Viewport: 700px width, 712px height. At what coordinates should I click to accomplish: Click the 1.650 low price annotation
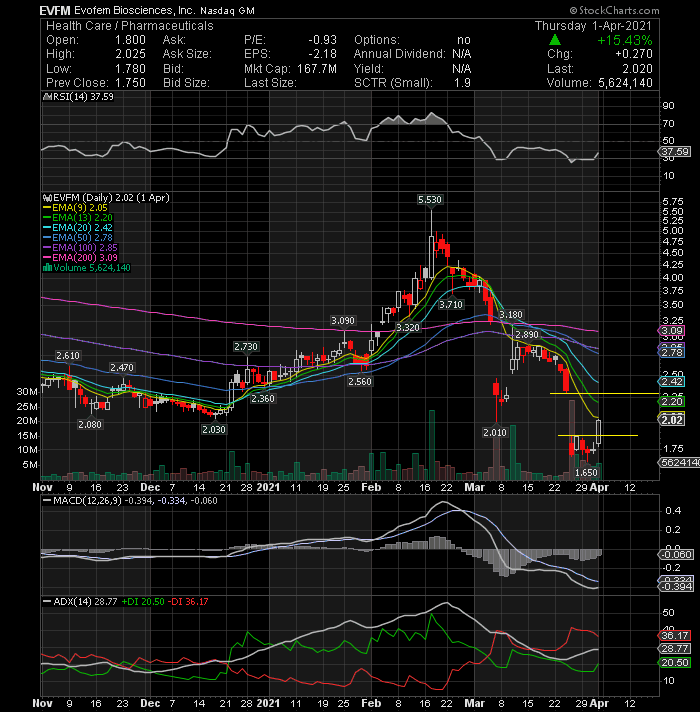586,473
